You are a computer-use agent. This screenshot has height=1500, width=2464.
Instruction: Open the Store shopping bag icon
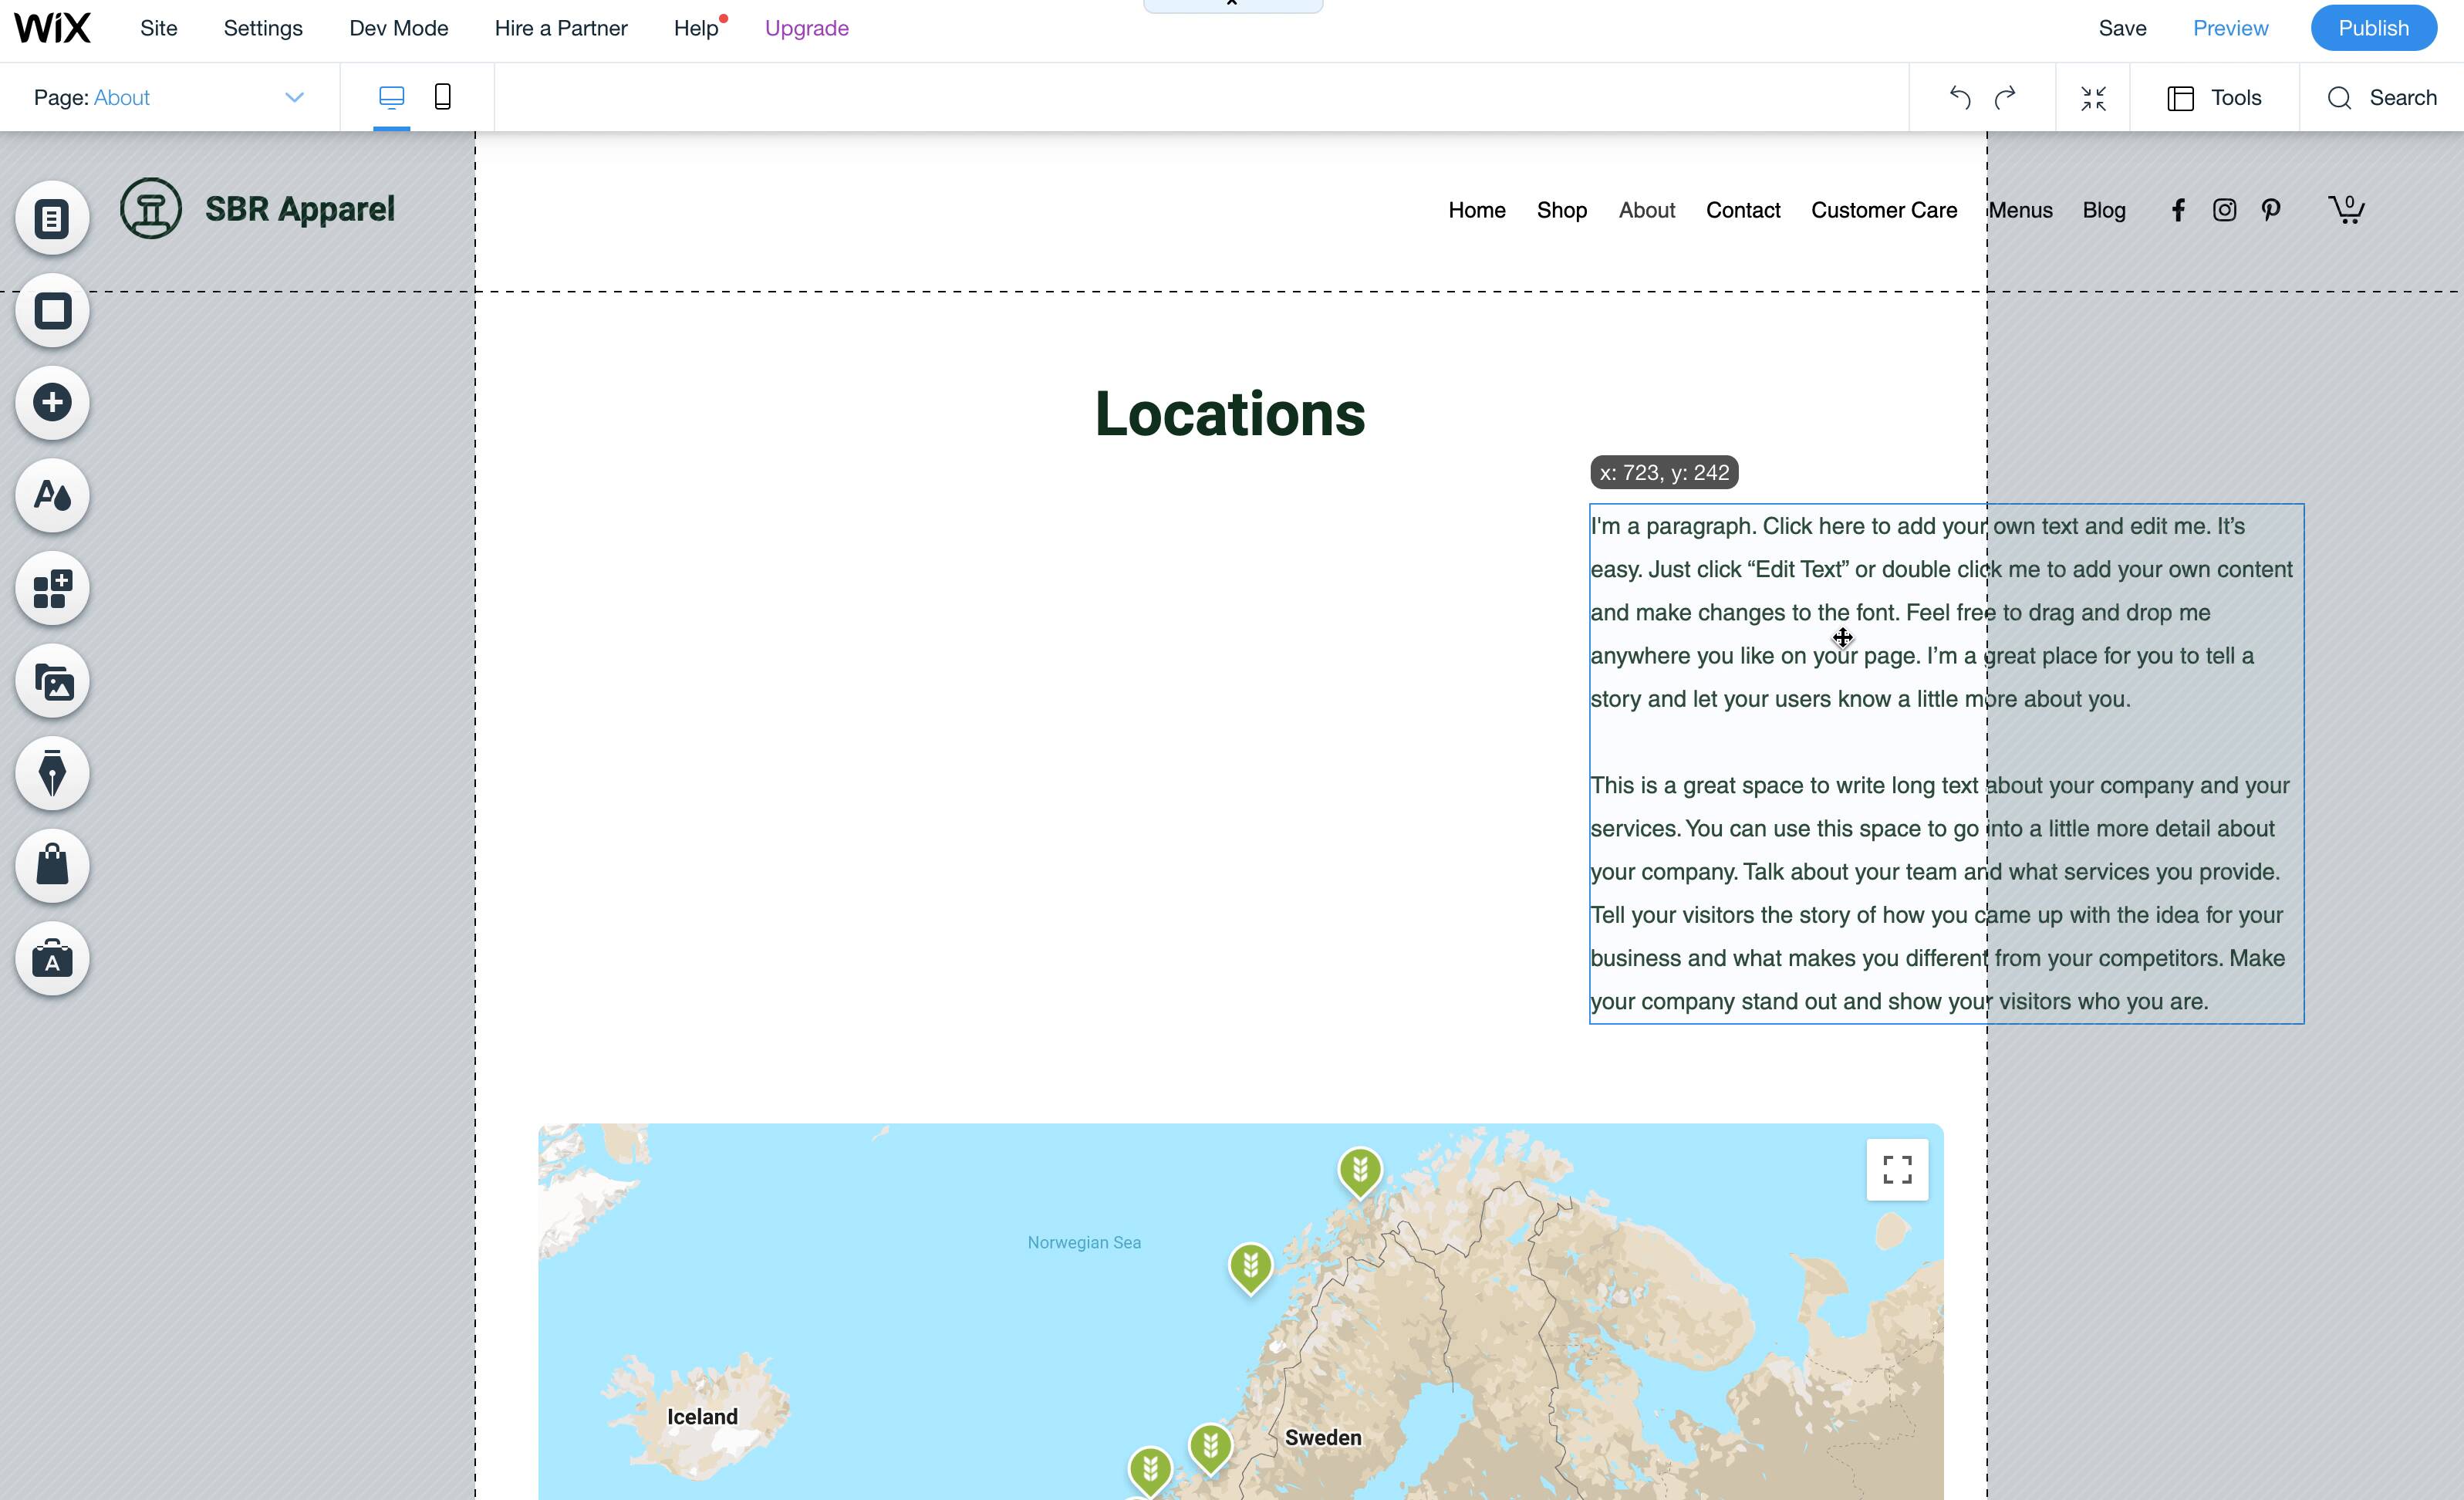(x=52, y=866)
